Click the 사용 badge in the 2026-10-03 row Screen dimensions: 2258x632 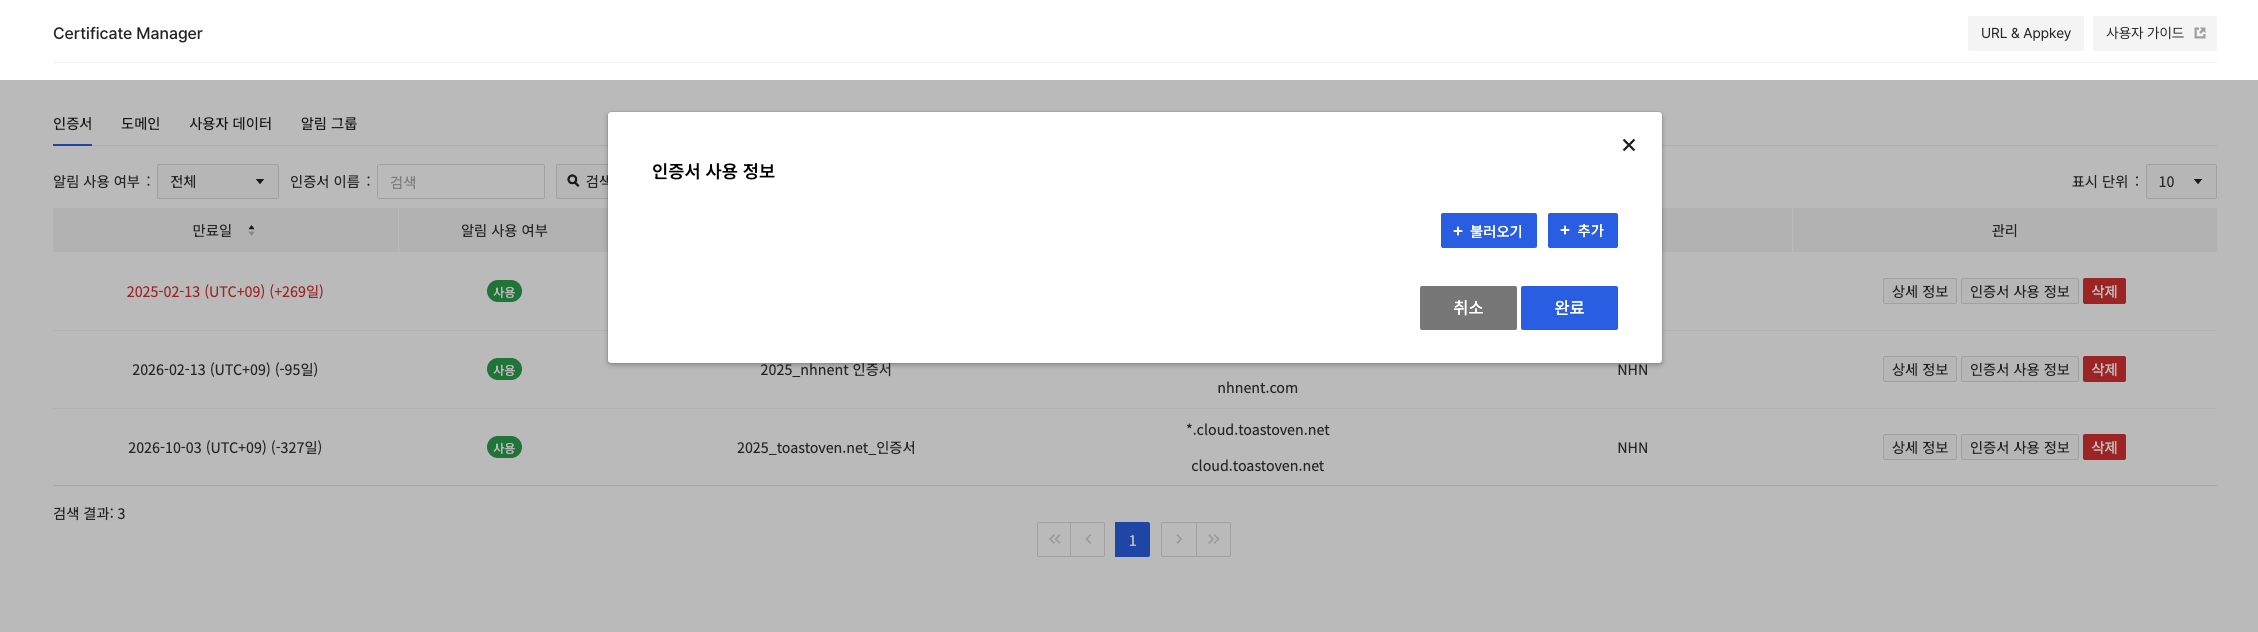pyautogui.click(x=504, y=447)
